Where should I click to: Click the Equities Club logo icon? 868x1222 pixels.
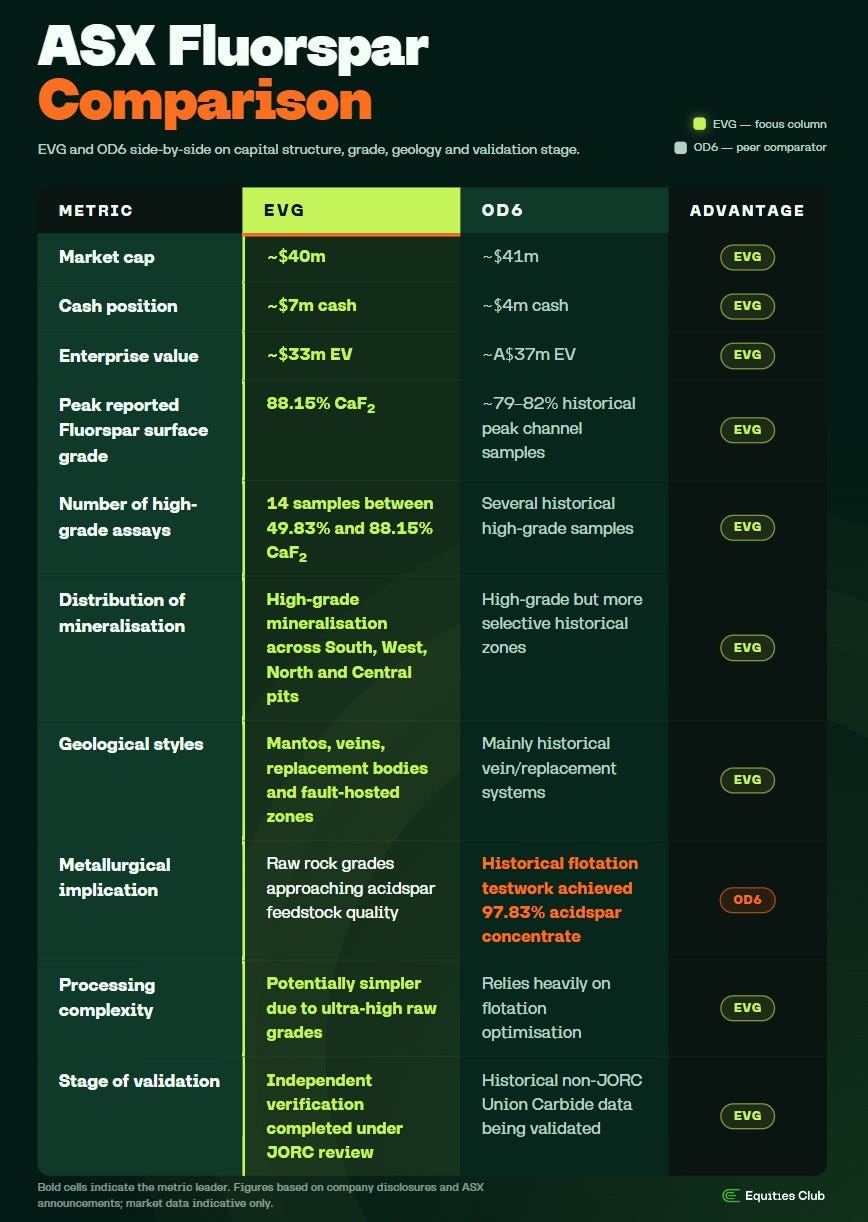click(x=731, y=1195)
